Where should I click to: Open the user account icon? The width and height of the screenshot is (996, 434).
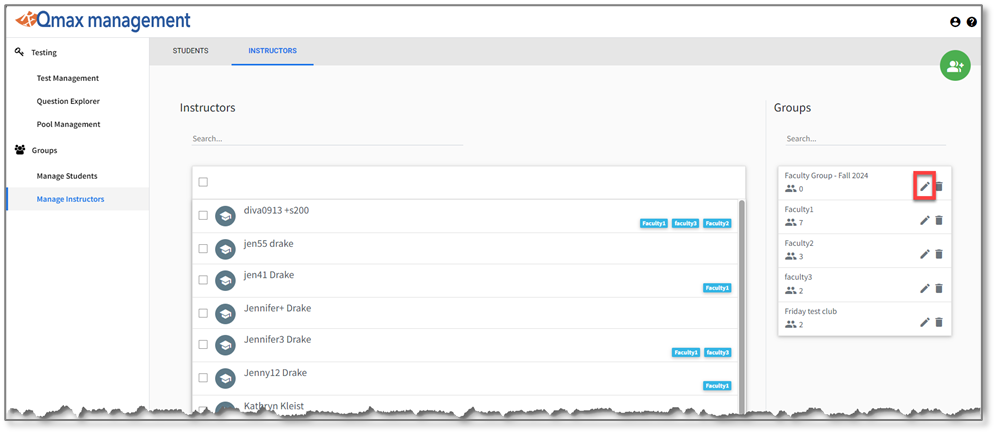point(955,22)
